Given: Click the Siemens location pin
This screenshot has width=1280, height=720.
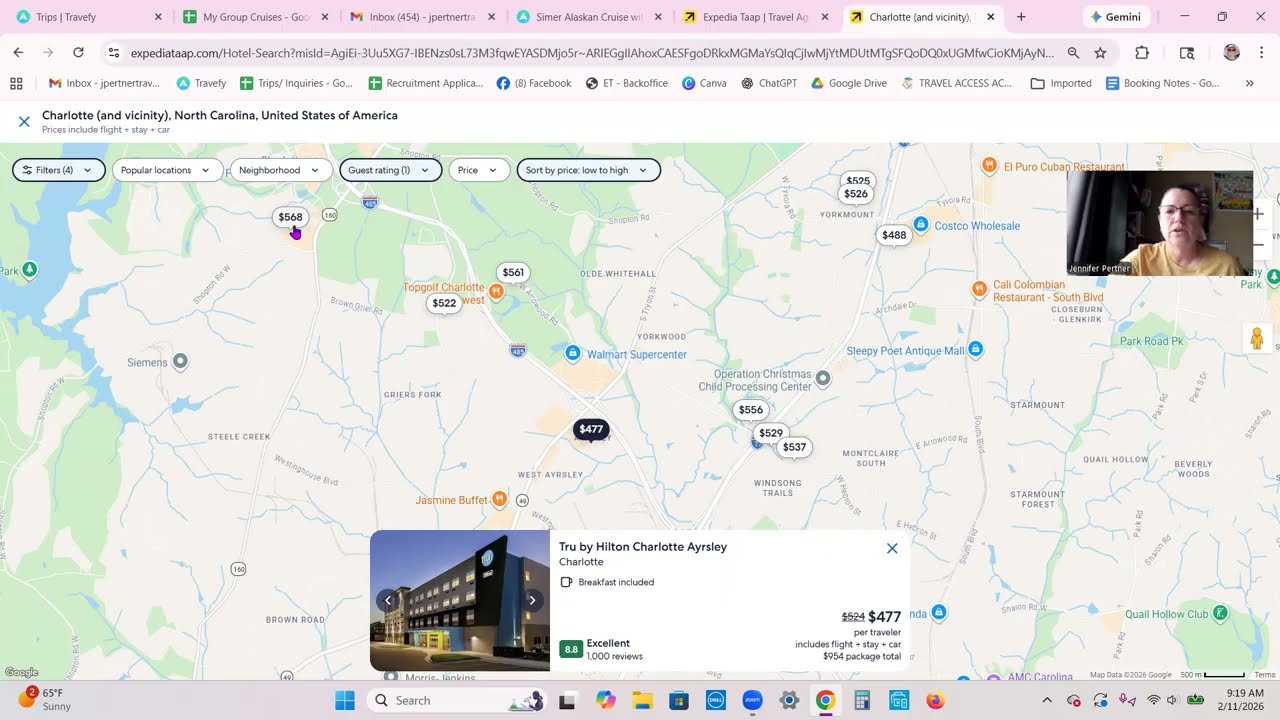Looking at the screenshot, I should point(180,361).
